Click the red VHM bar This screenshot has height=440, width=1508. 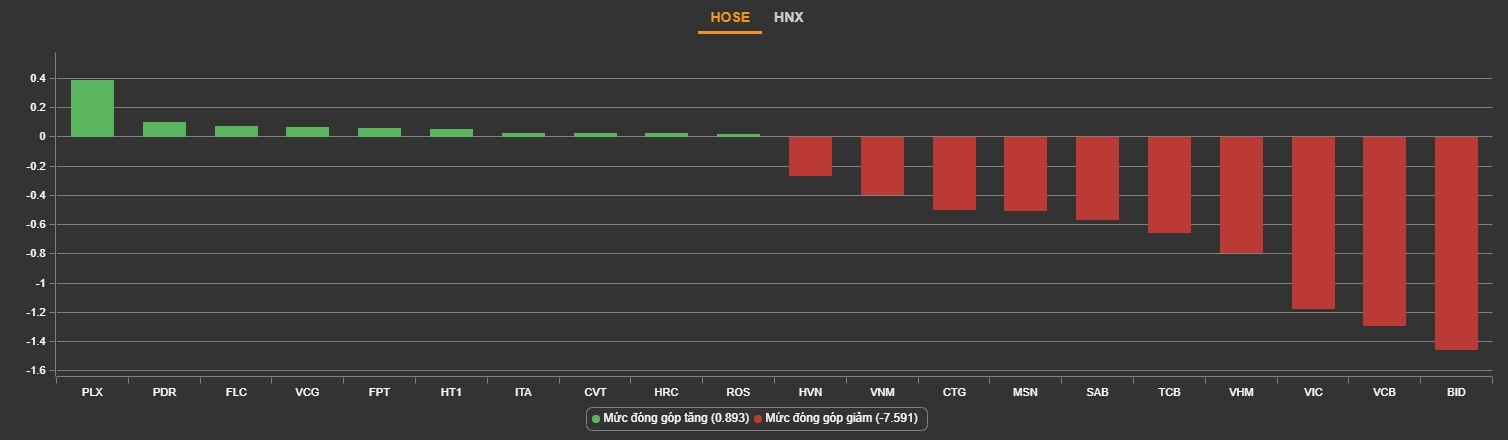point(1241,195)
